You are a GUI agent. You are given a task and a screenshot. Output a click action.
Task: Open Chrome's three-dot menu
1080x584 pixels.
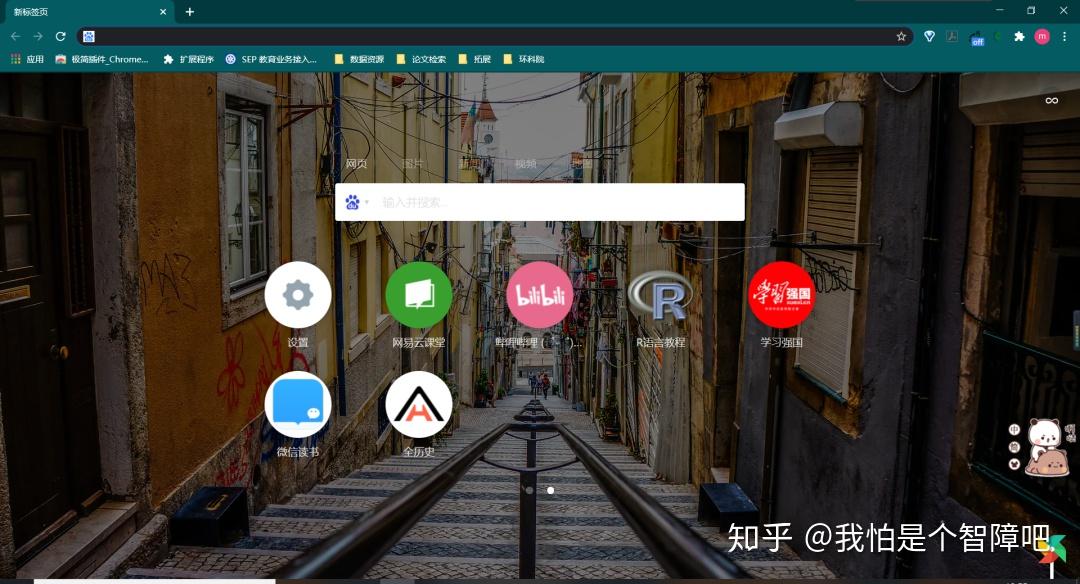(x=1065, y=36)
